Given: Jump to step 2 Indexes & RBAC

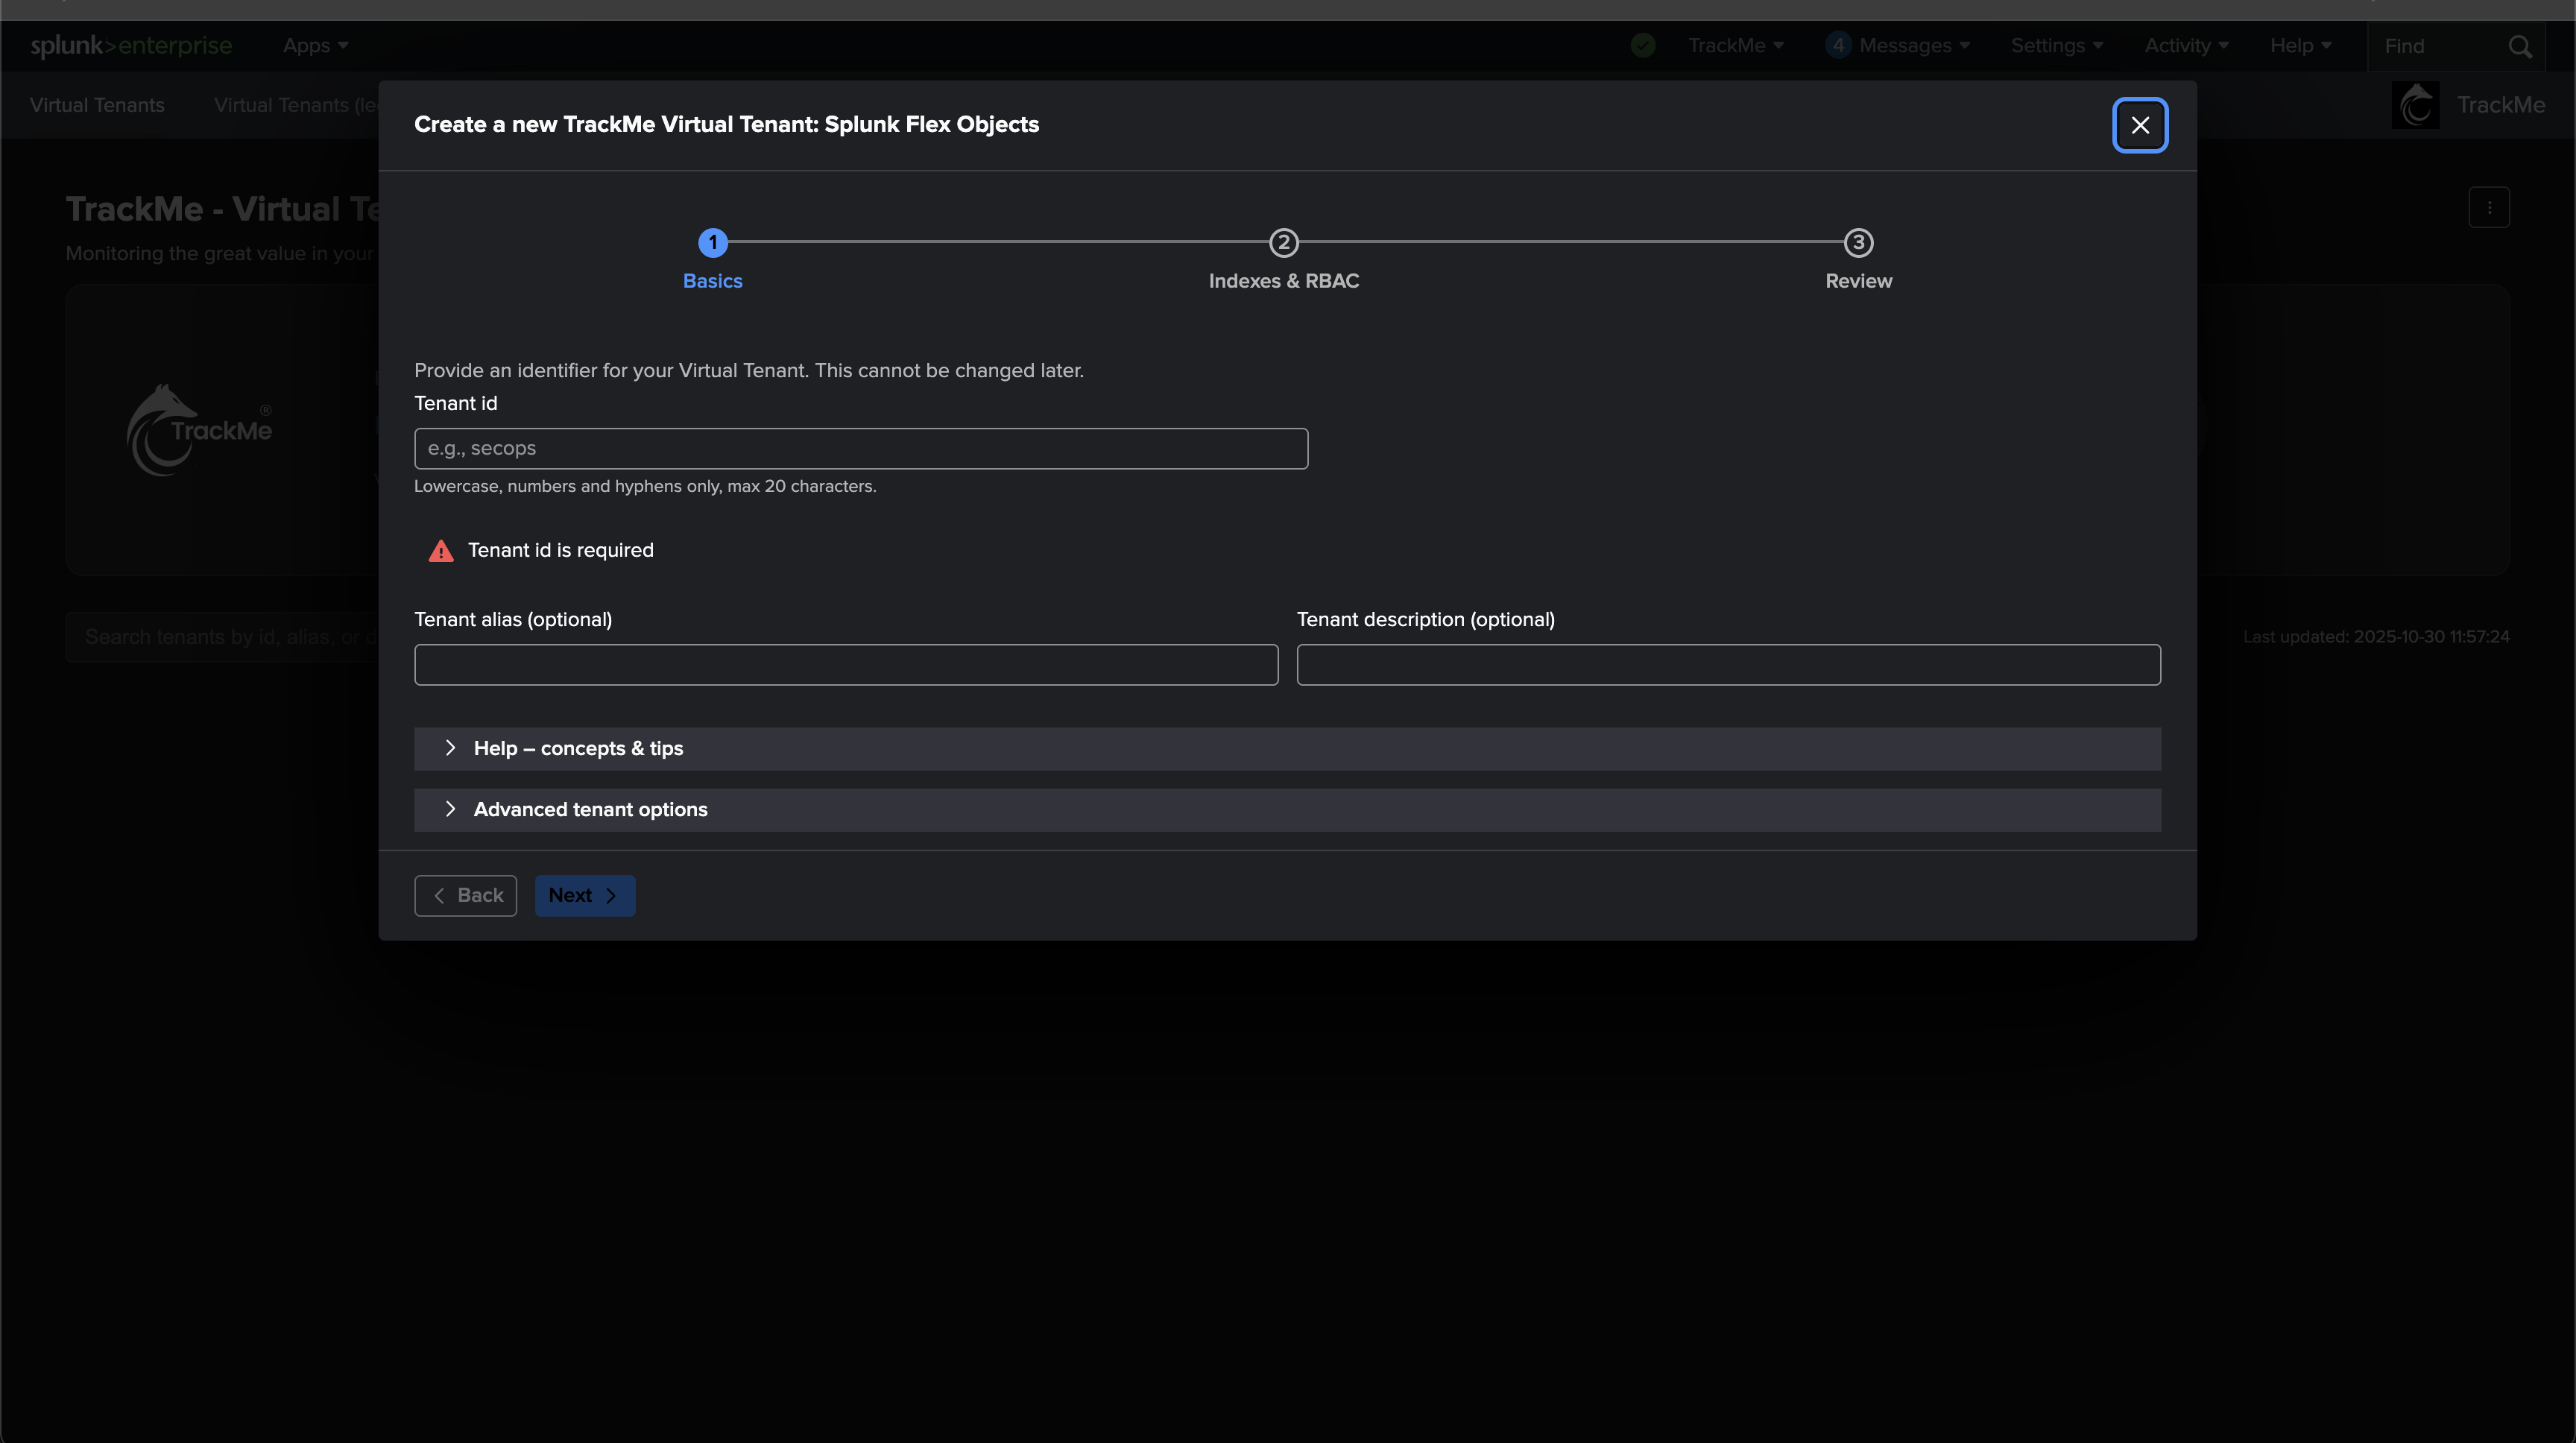Looking at the screenshot, I should 1283,242.
